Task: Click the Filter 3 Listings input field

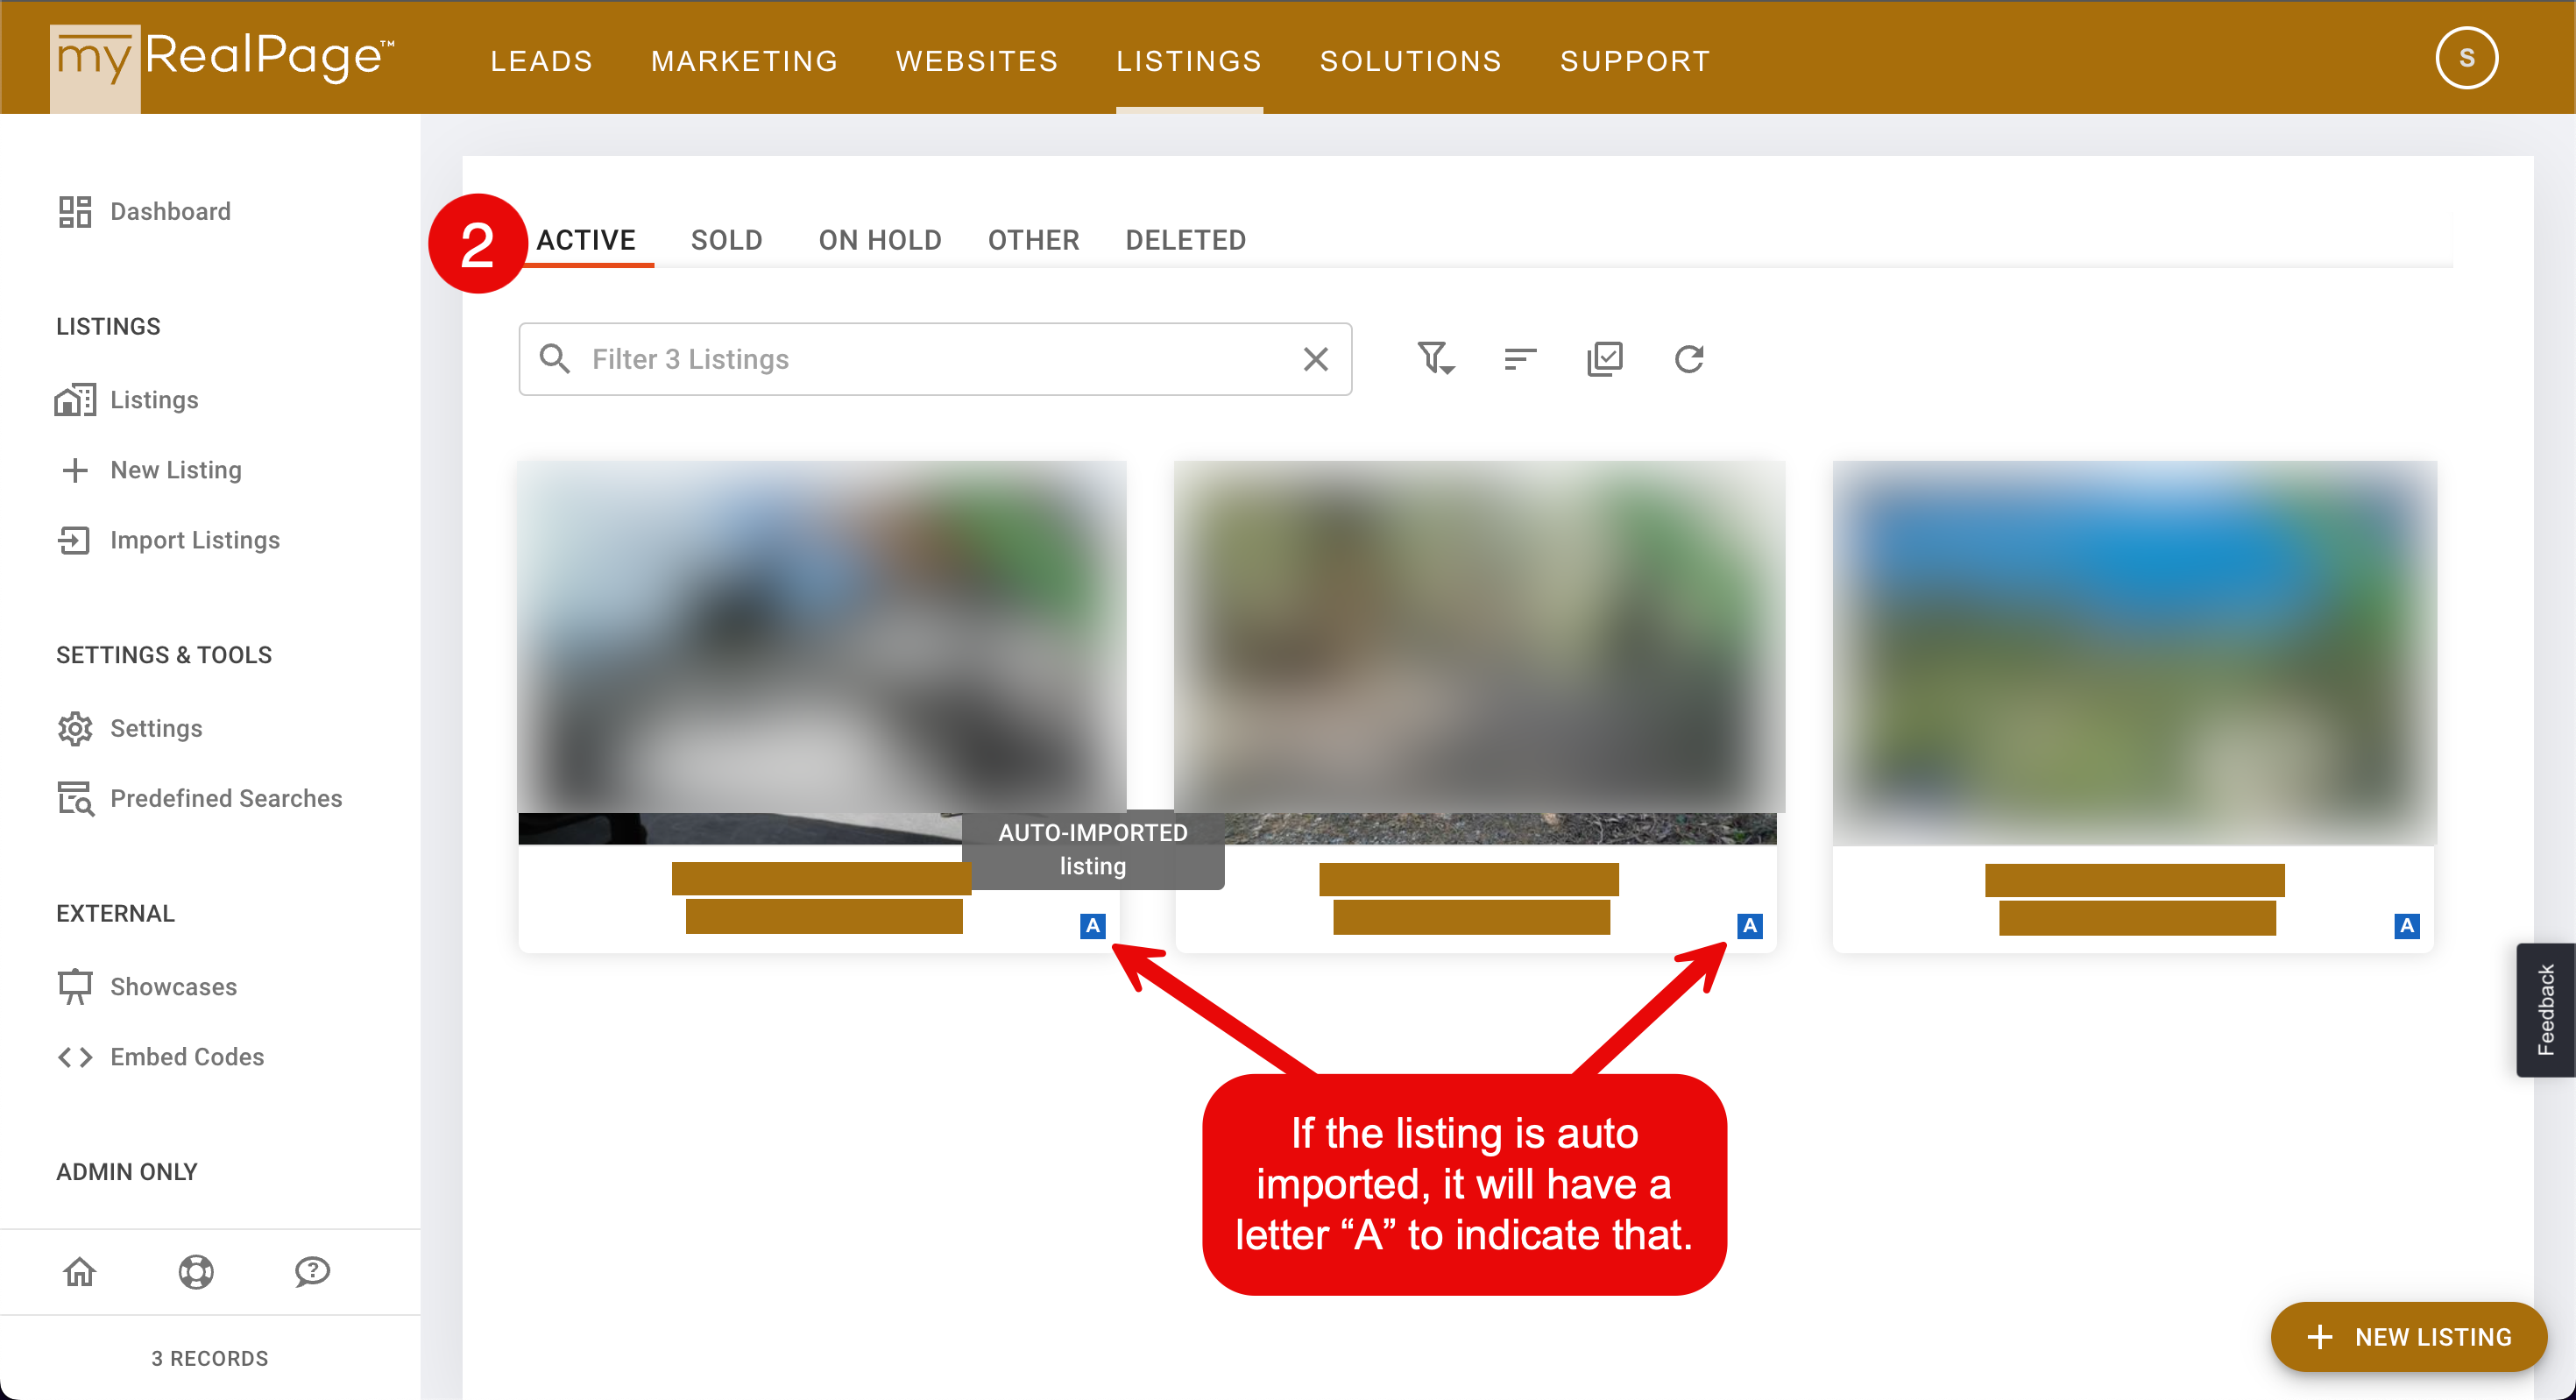Action: tap(935, 359)
